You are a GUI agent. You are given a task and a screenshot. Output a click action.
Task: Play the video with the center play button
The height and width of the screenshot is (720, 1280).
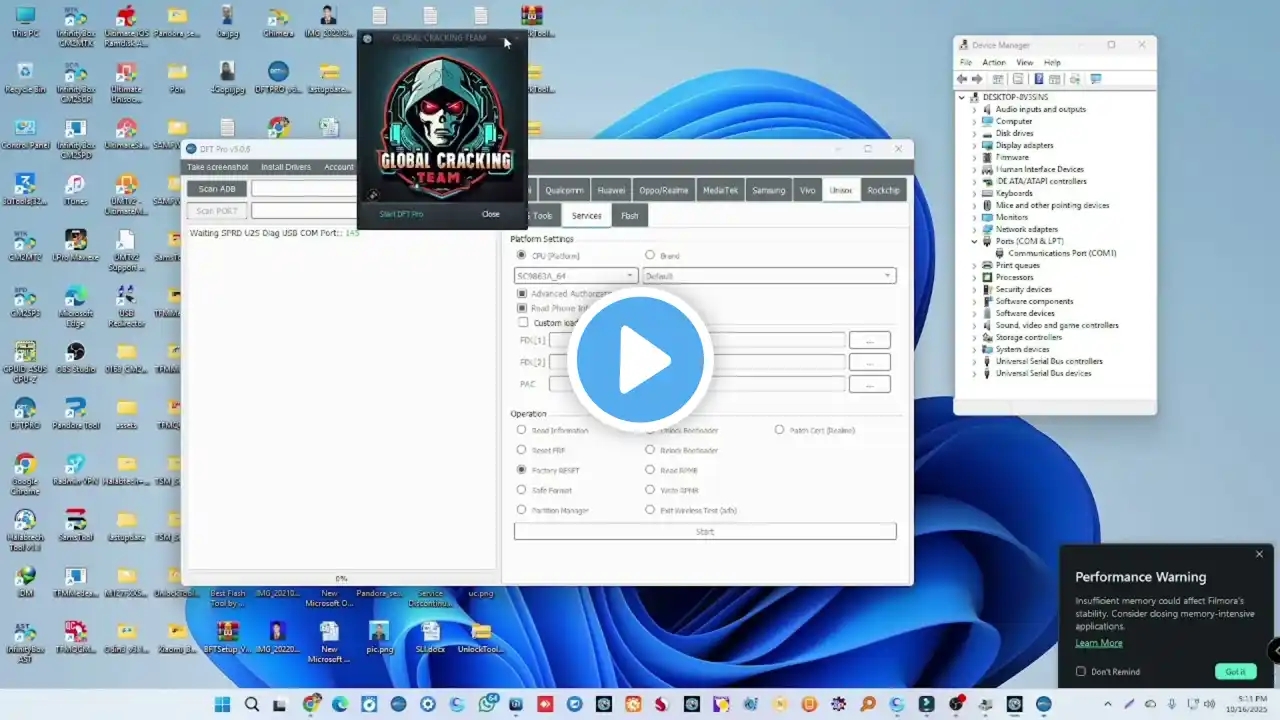pyautogui.click(x=640, y=360)
